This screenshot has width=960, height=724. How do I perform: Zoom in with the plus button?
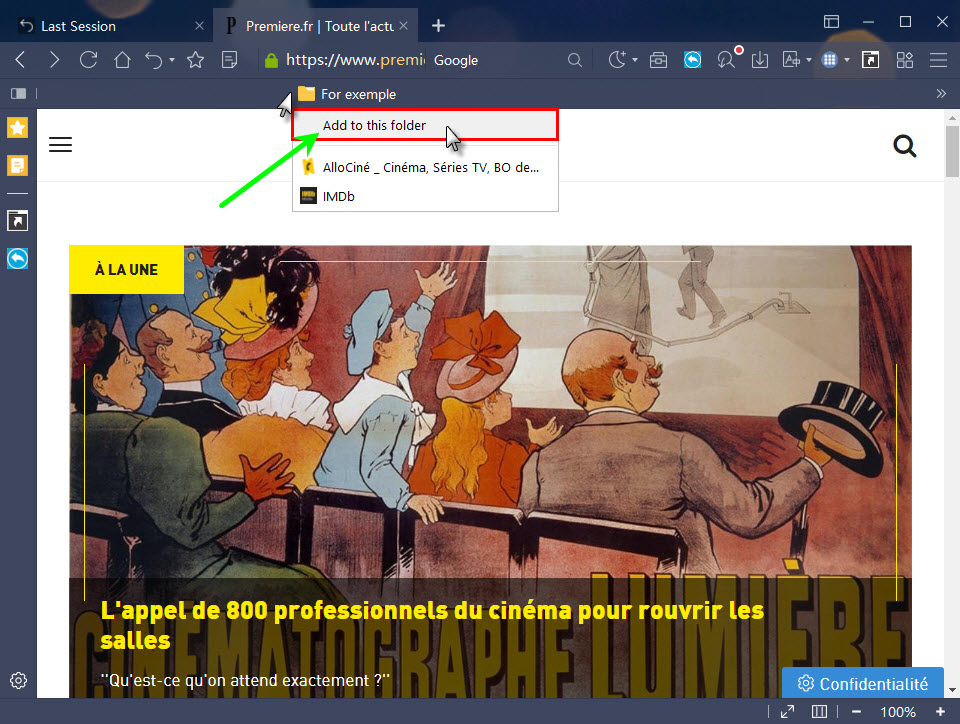940,712
